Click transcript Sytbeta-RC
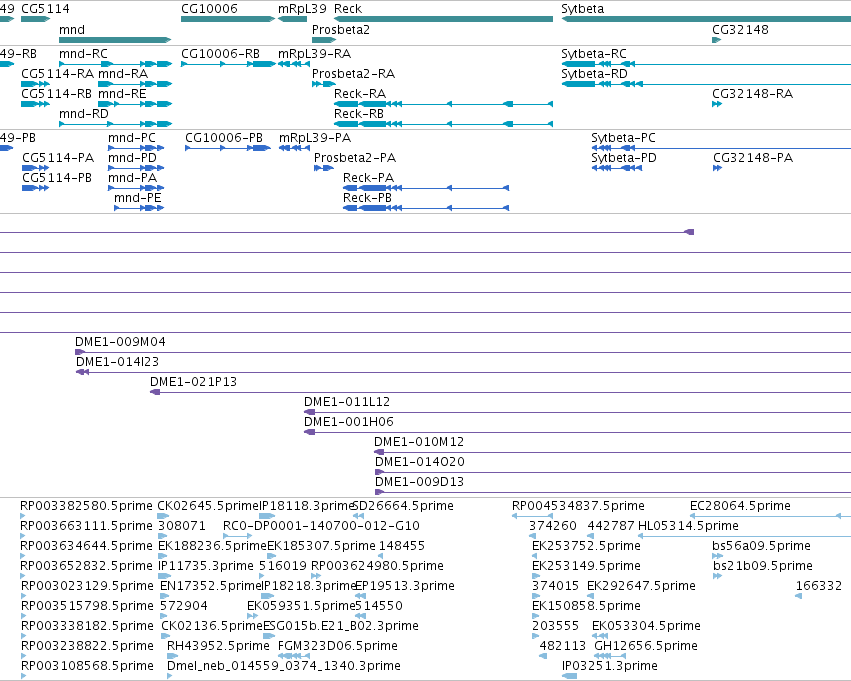The height and width of the screenshot is (681, 851). pos(594,54)
